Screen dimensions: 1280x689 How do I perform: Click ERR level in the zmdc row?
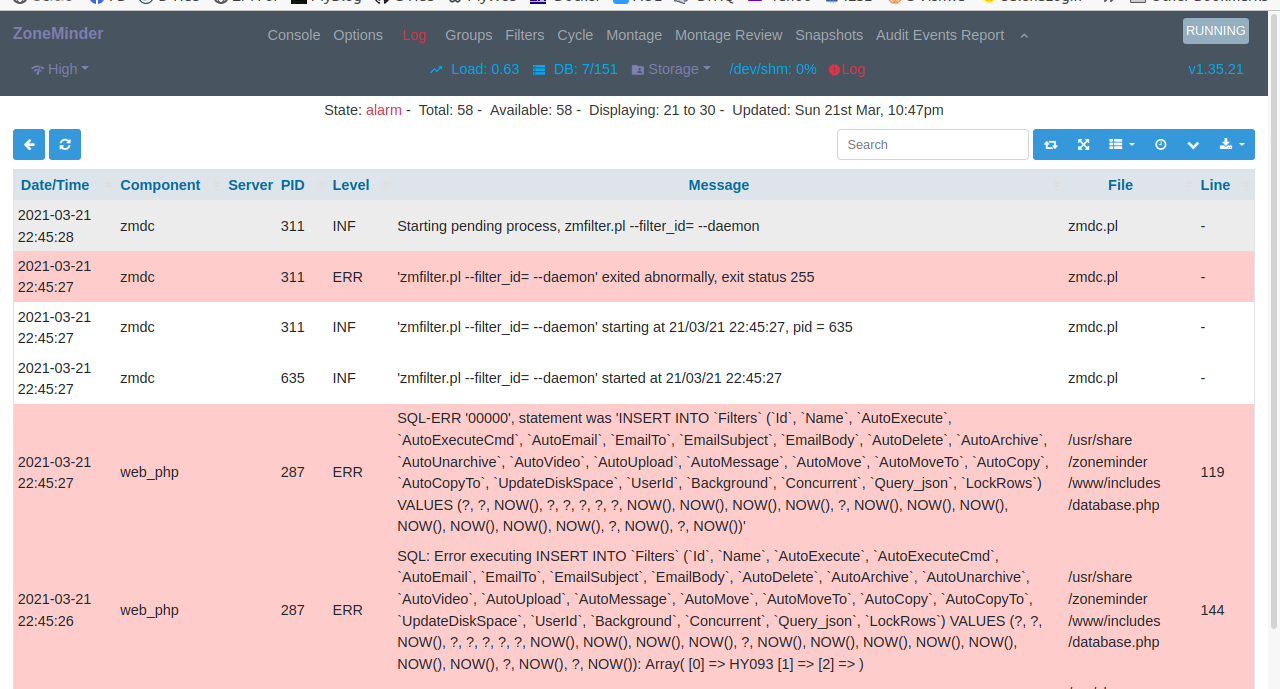(x=347, y=277)
